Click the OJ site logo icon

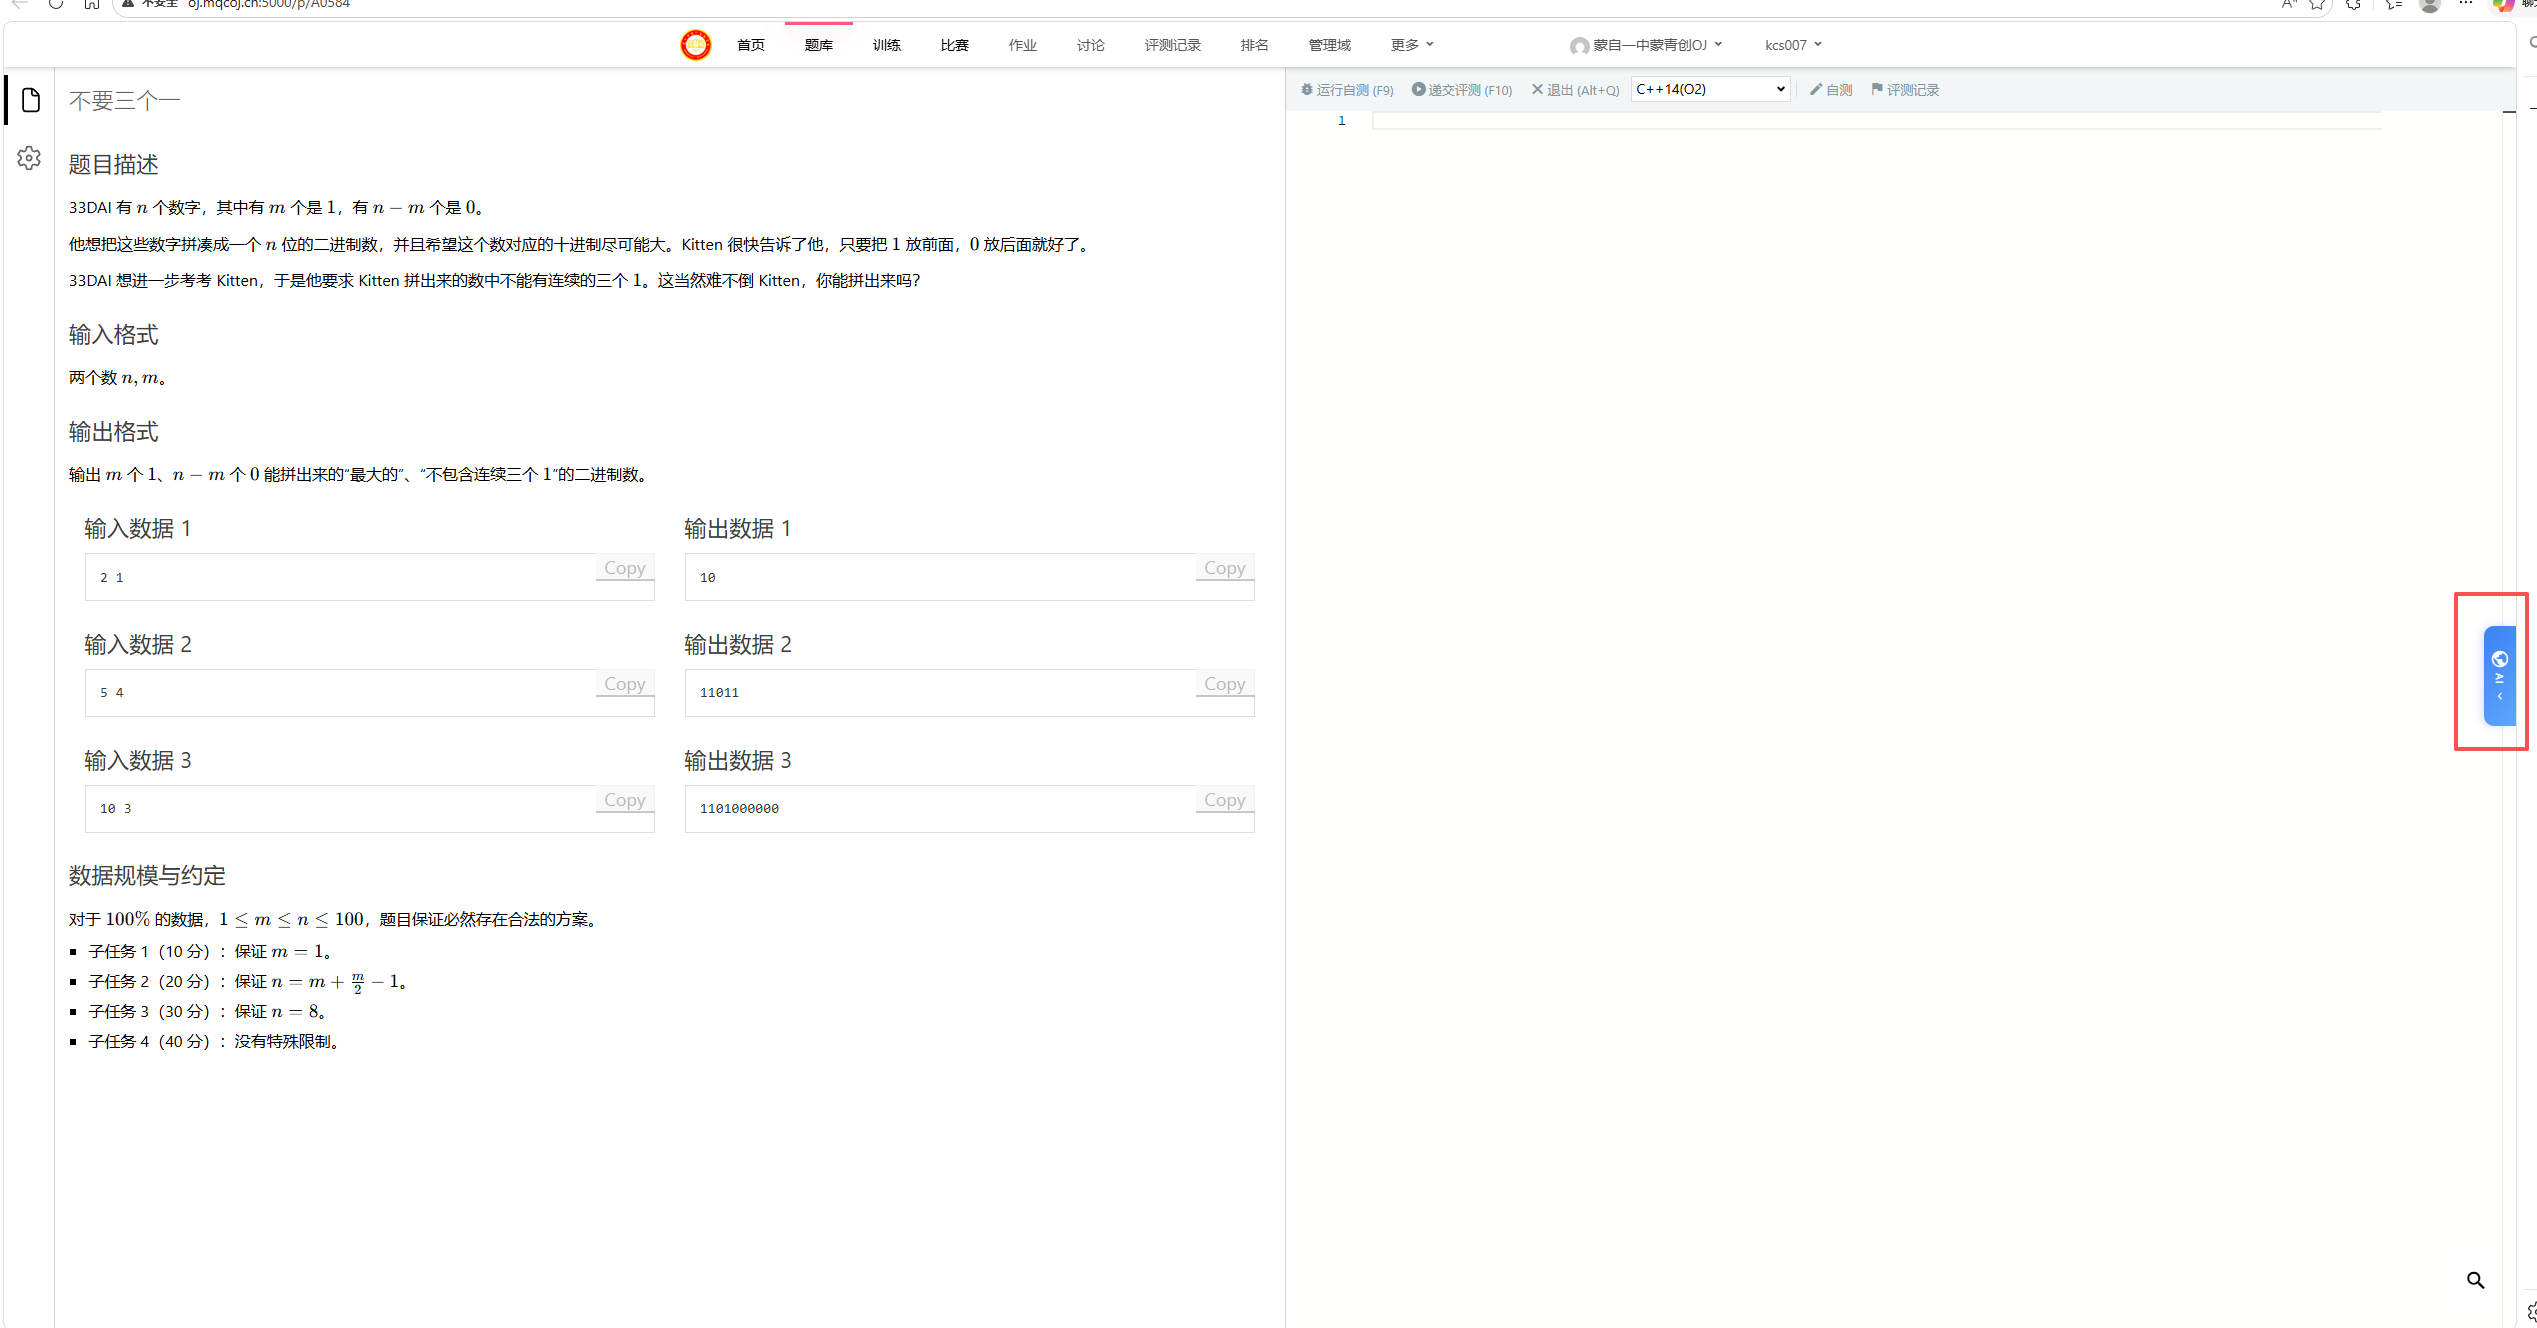pos(695,45)
